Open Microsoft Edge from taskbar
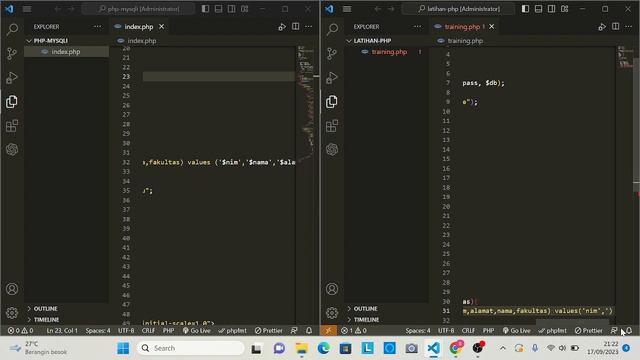The height and width of the screenshot is (360, 640). tap(324, 348)
